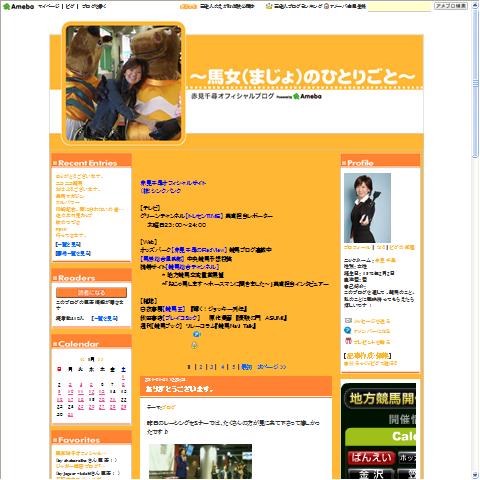Go to page 5 in pagination
The width and height of the screenshot is (480, 480).
(234, 367)
